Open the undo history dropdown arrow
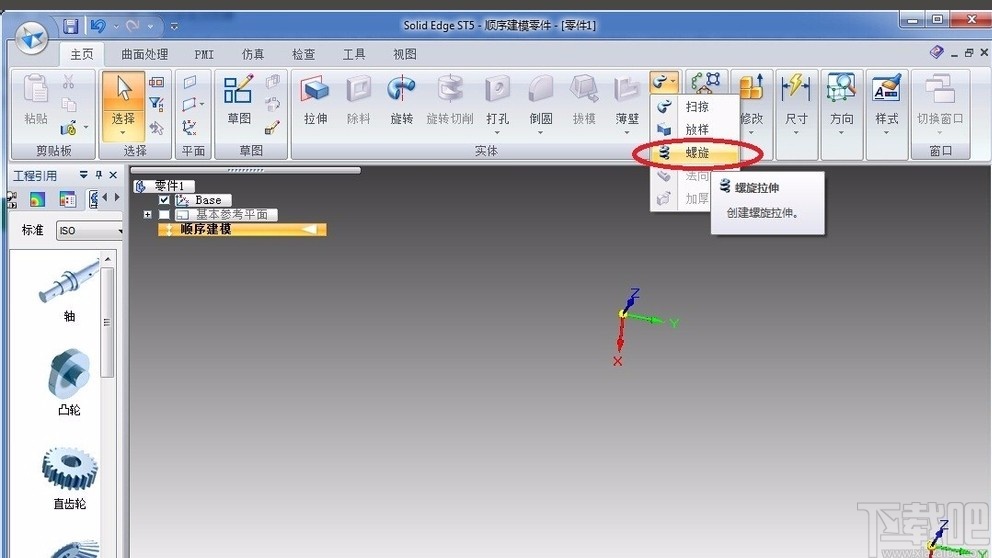Image resolution: width=992 pixels, height=558 pixels. pos(116,27)
